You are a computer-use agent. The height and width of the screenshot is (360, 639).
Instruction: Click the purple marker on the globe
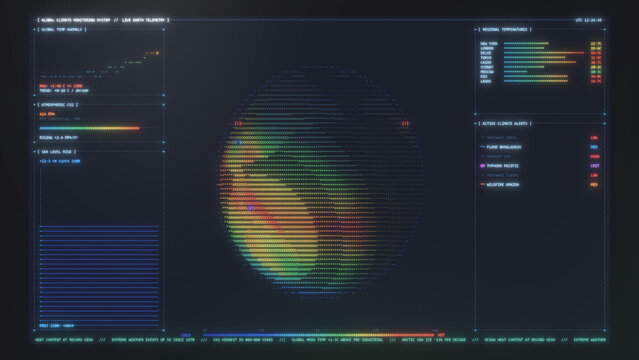pos(251,208)
